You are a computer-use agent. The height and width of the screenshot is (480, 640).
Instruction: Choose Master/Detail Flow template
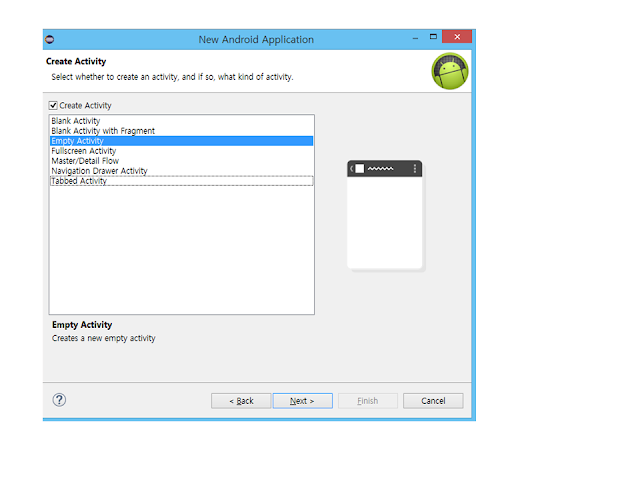[182, 161]
